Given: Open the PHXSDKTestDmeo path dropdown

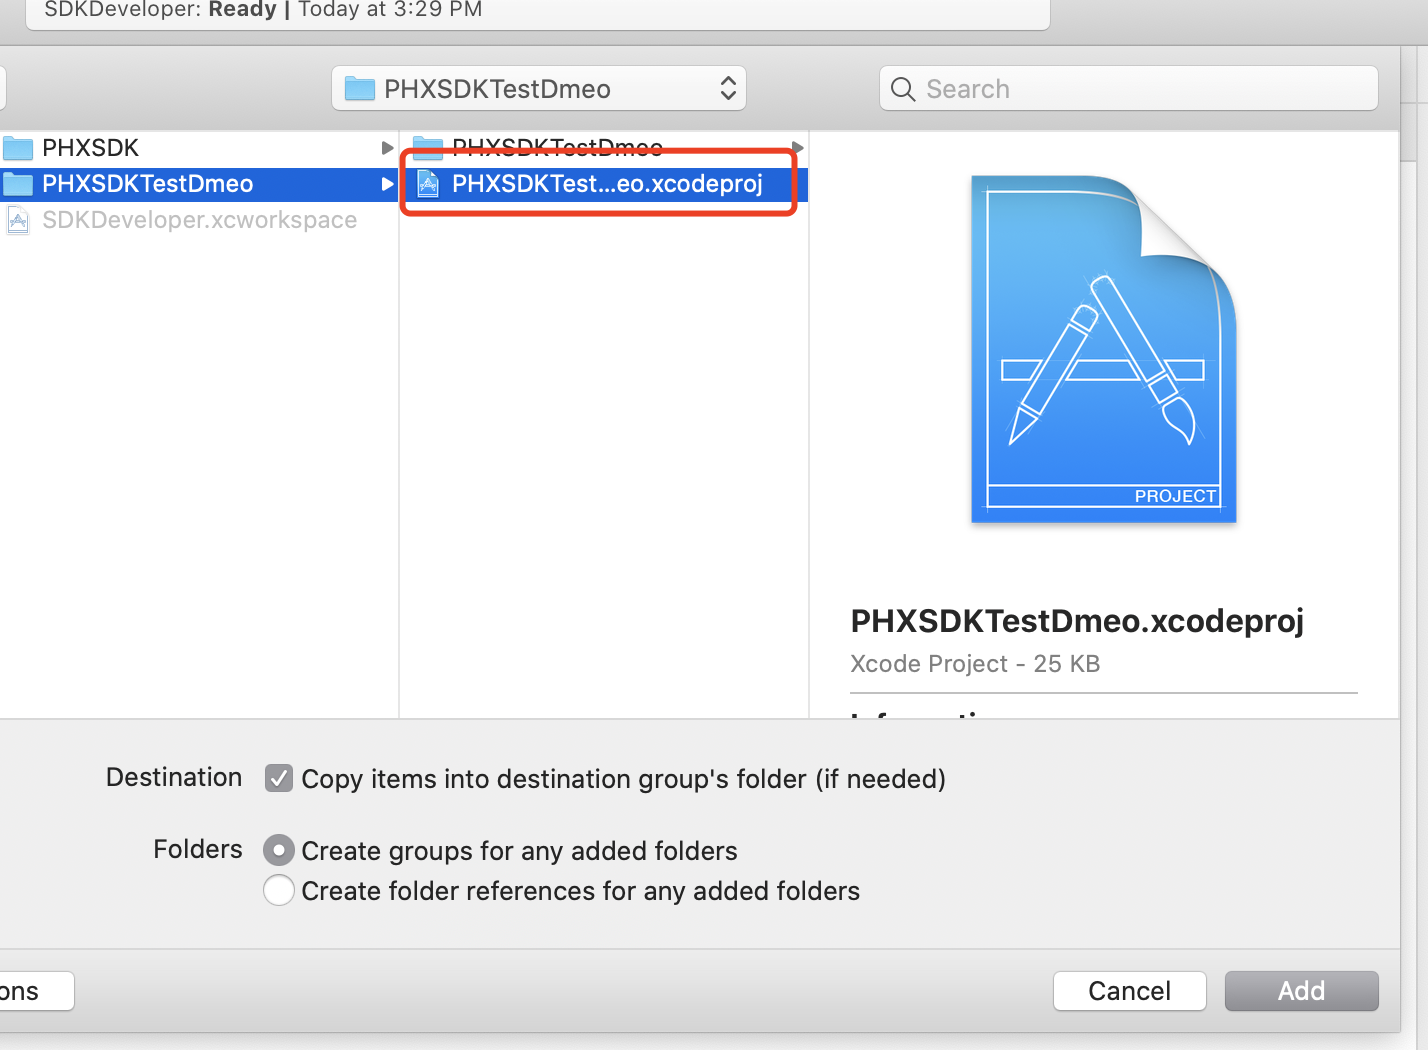Looking at the screenshot, I should 539,89.
